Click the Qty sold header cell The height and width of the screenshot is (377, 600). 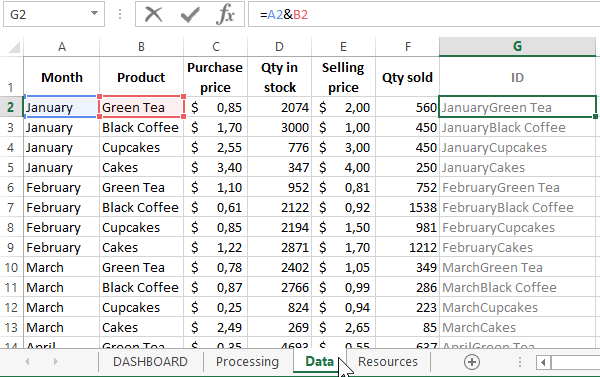(x=408, y=77)
